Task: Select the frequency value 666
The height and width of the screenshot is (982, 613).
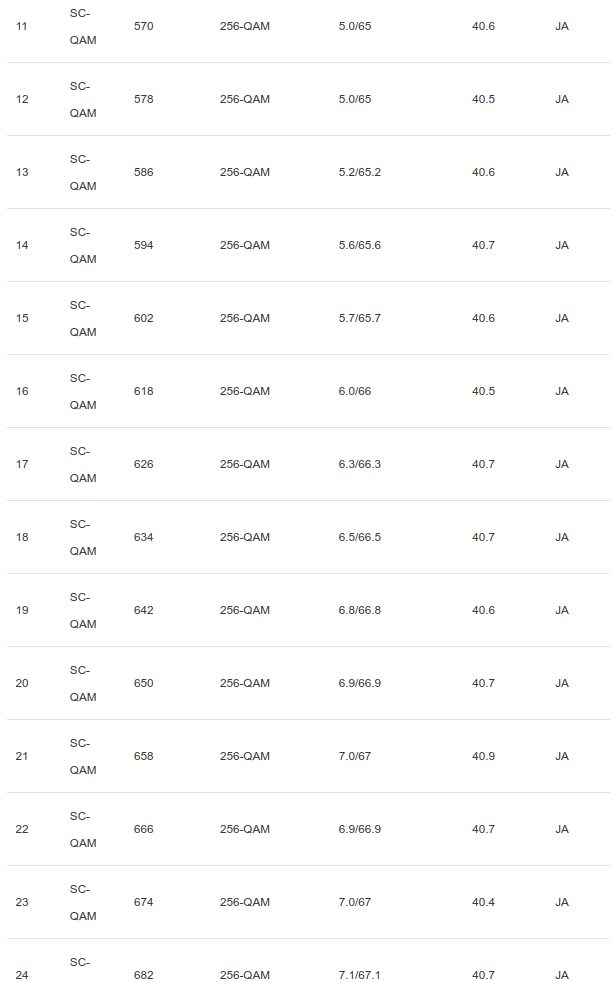Action: click(x=144, y=829)
